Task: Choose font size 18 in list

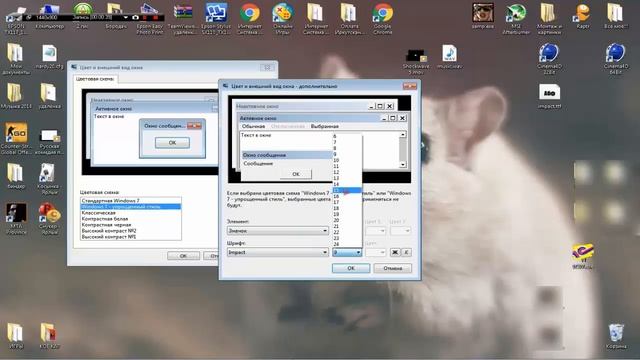Action: [x=347, y=208]
